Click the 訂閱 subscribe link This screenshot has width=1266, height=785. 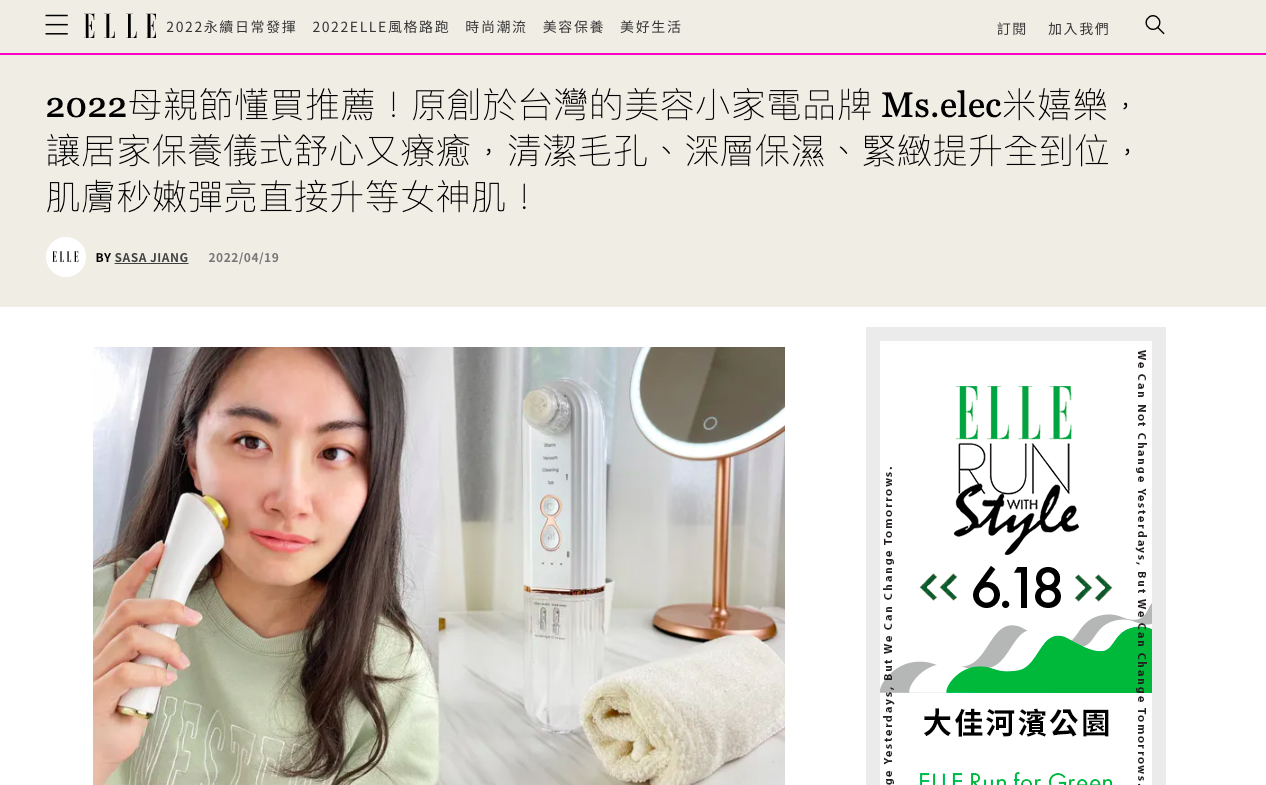(1012, 29)
